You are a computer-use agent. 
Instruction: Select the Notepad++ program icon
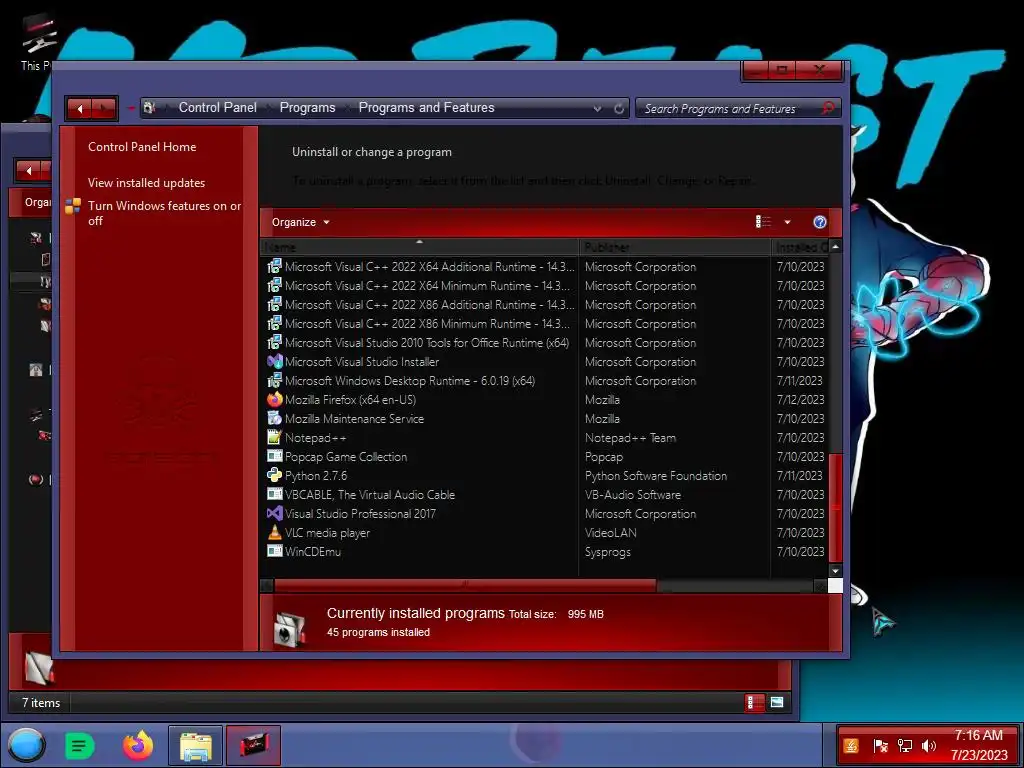coord(275,437)
